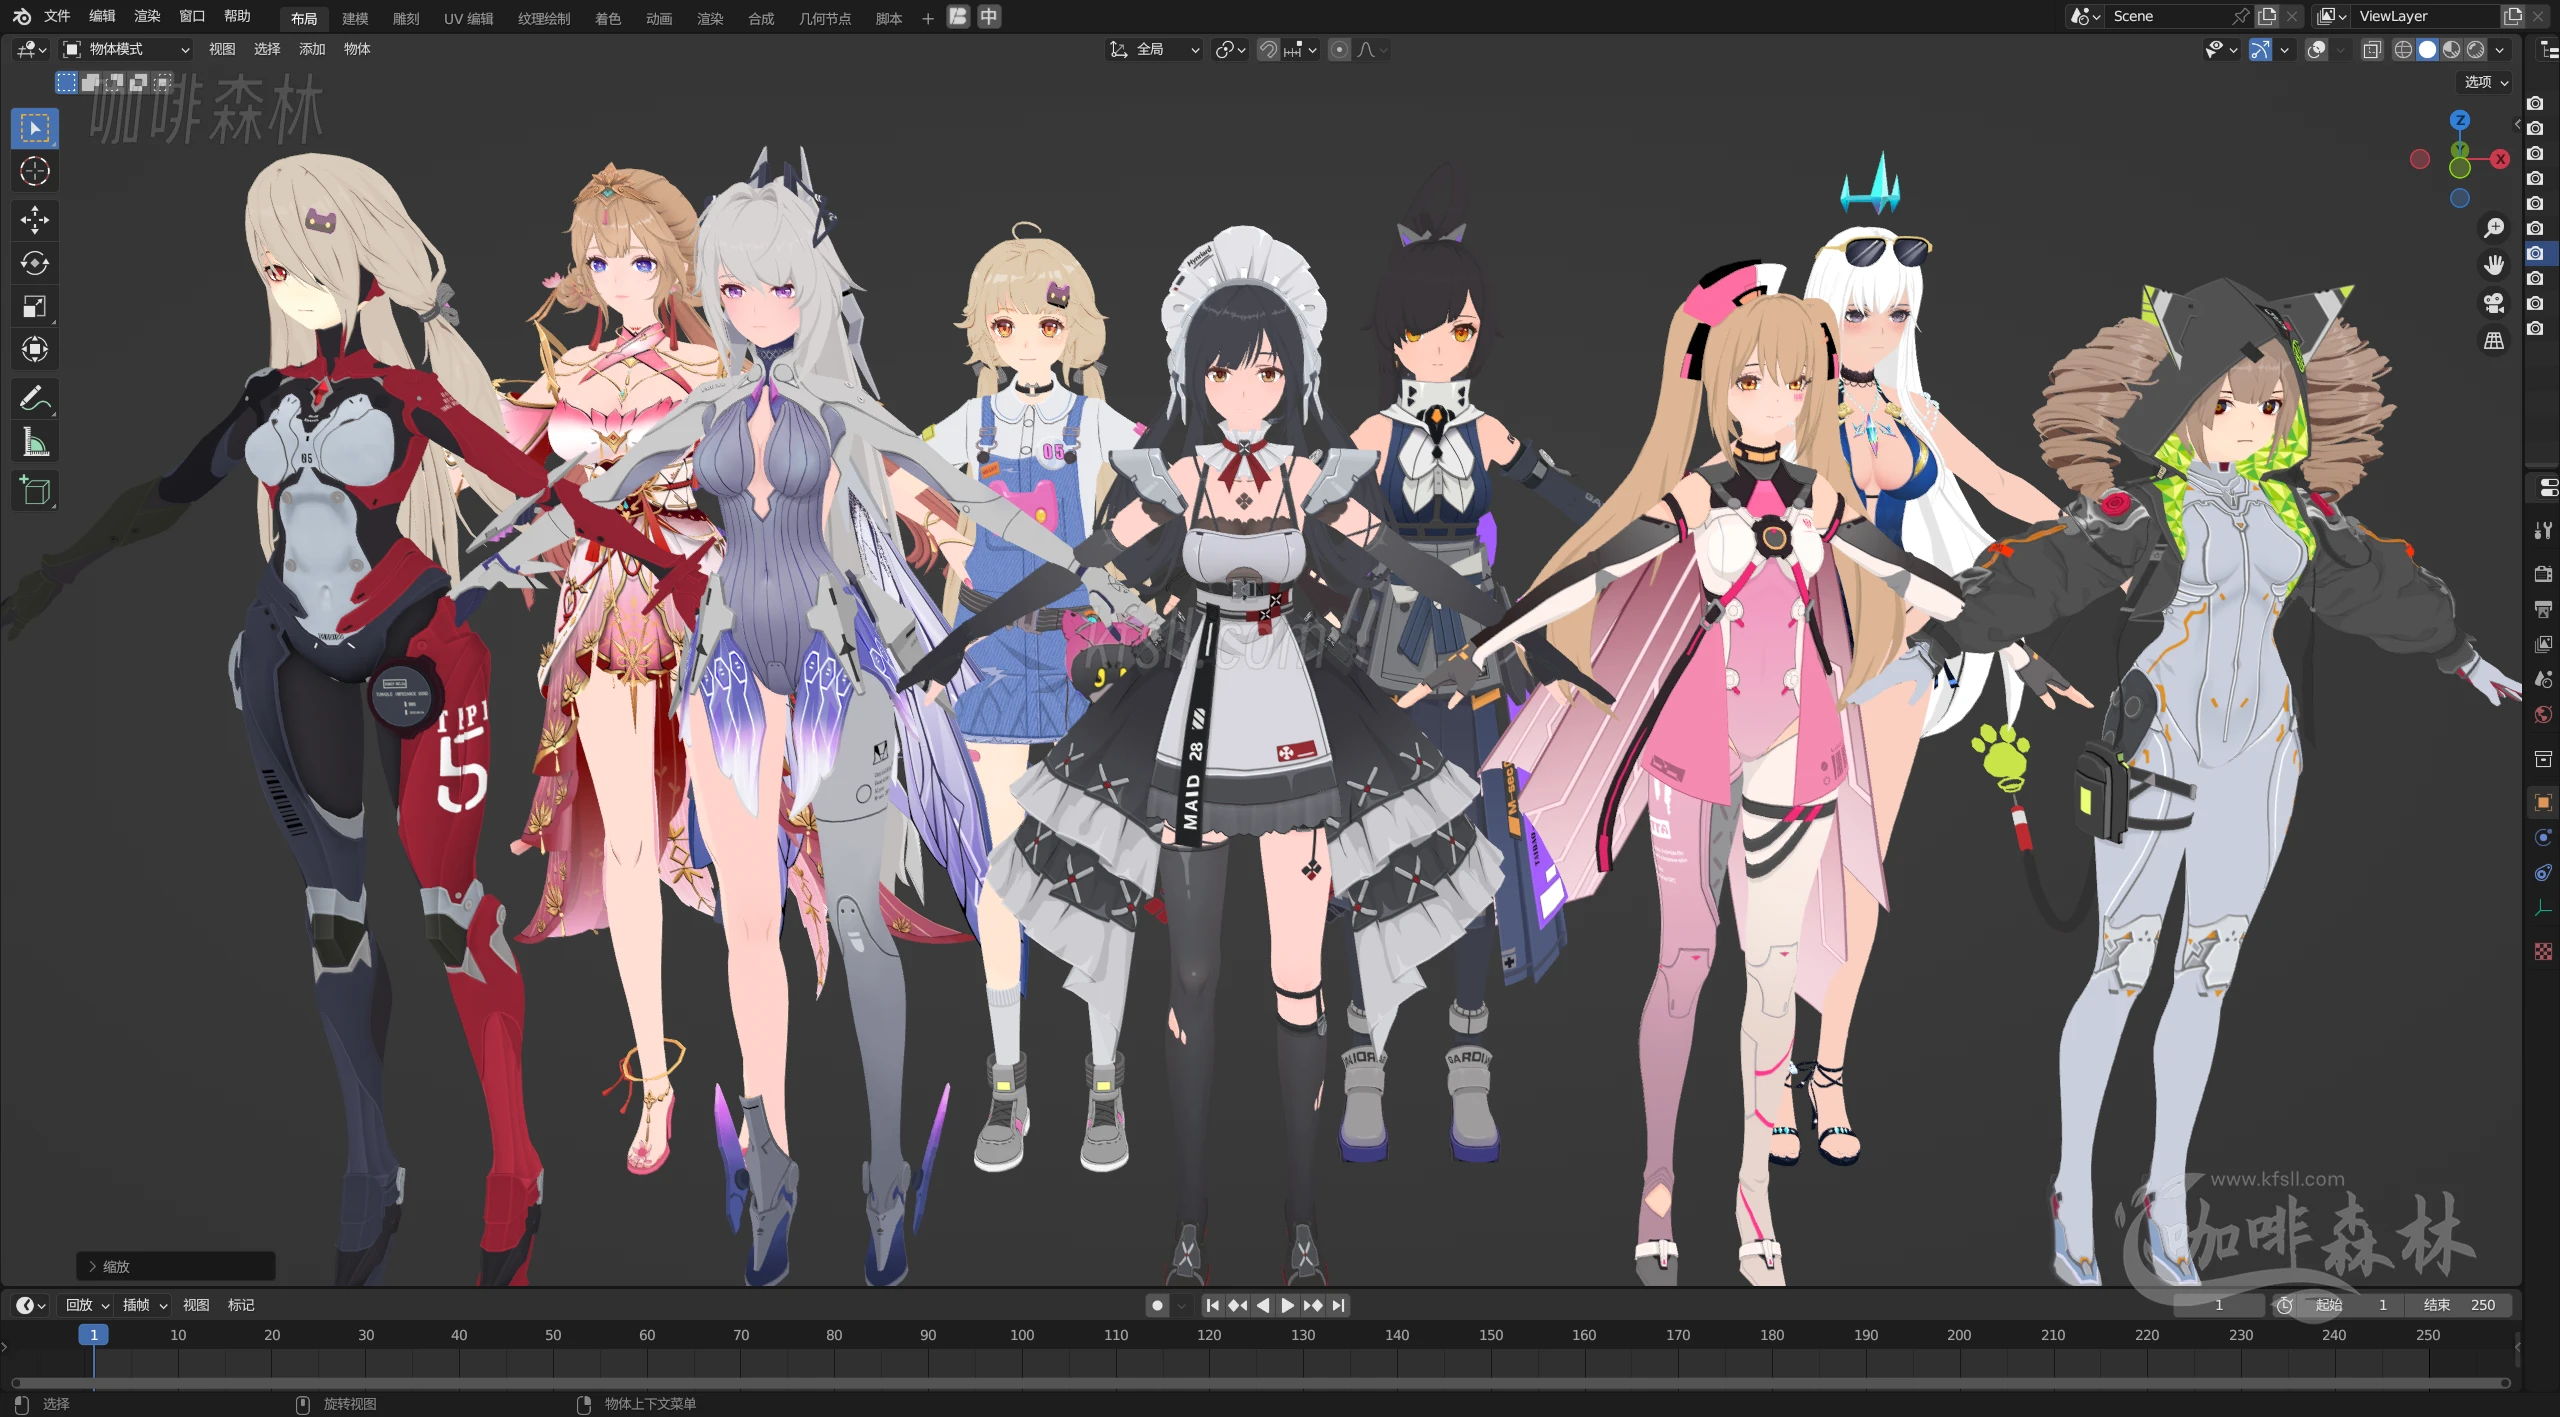This screenshot has width=2560, height=1417.
Task: Click the viewport zoom magnifier gizmo
Action: pos(2494,228)
